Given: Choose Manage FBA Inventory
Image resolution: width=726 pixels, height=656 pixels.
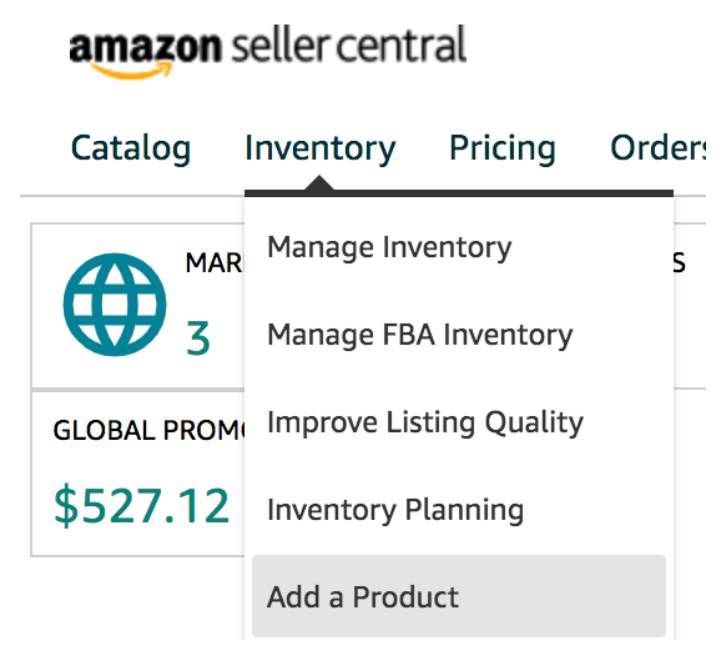Looking at the screenshot, I should click(x=420, y=335).
